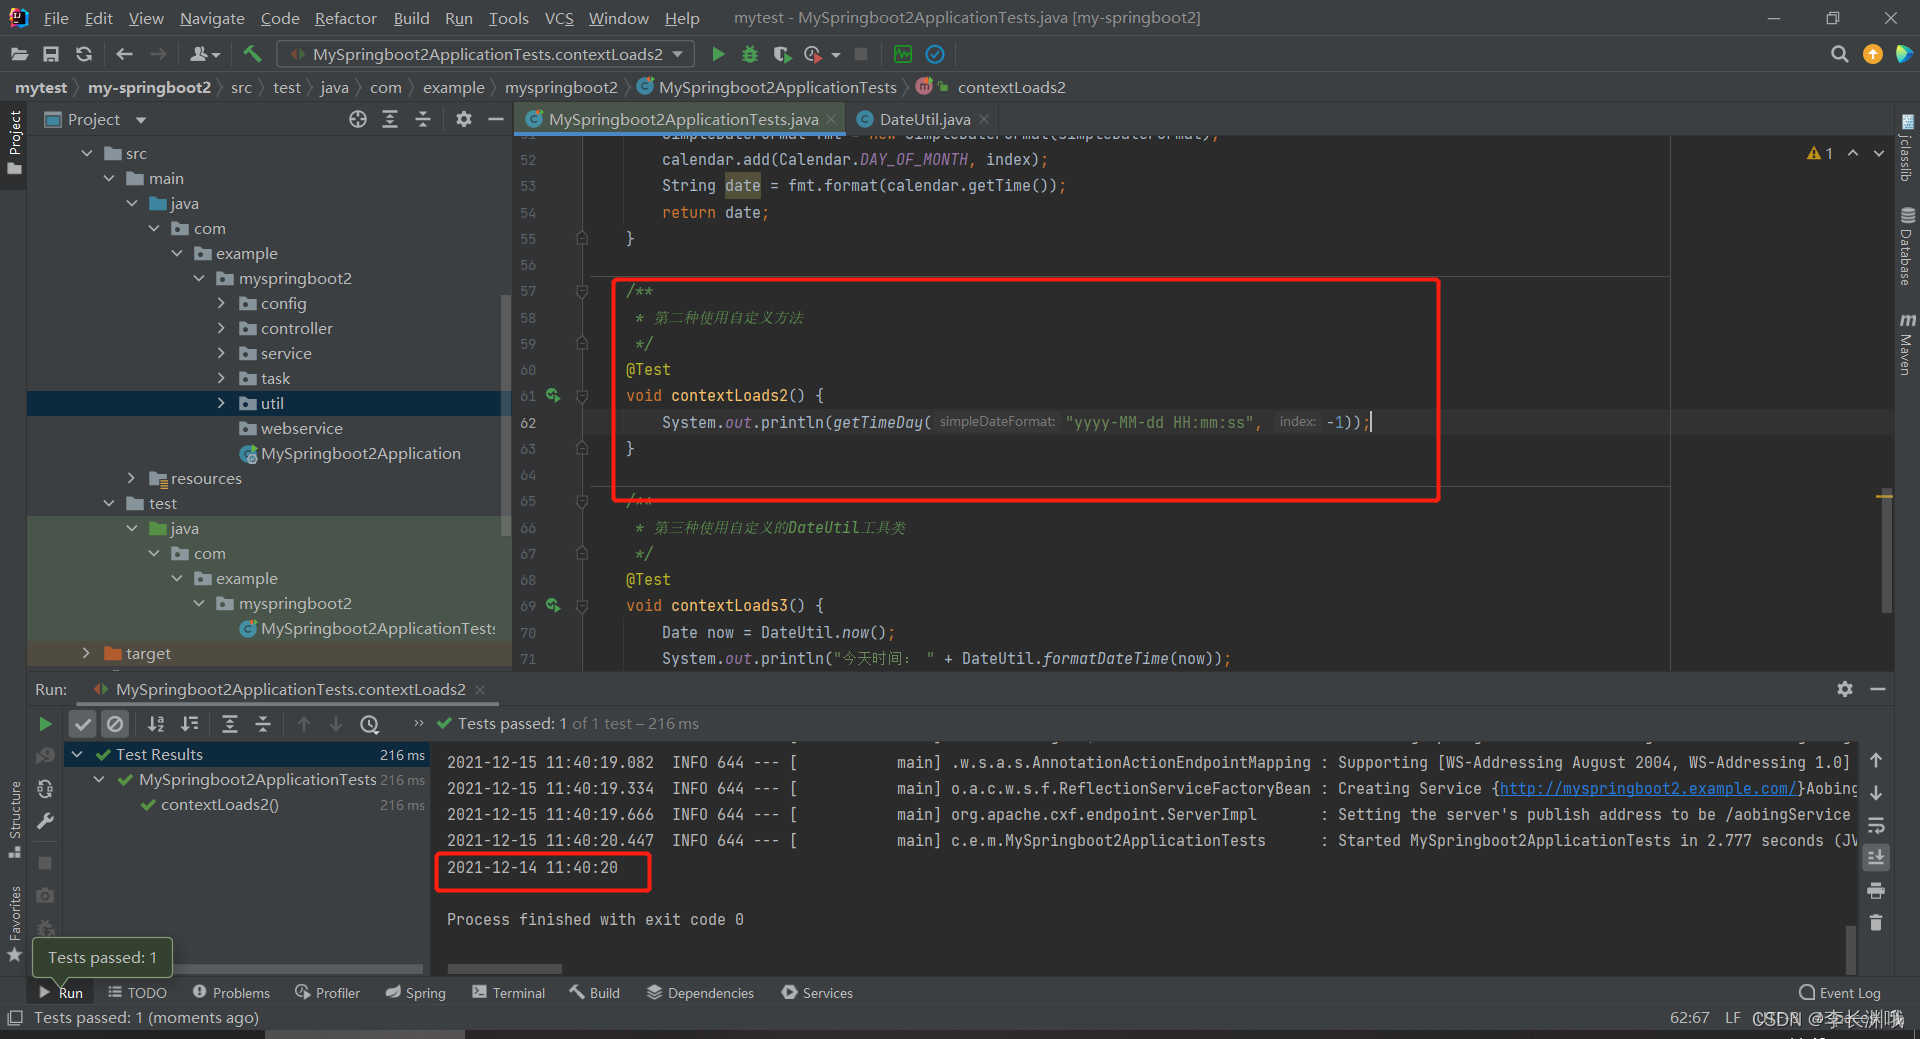Run tests with the green play toolbar icon
The image size is (1920, 1039).
[x=718, y=54]
